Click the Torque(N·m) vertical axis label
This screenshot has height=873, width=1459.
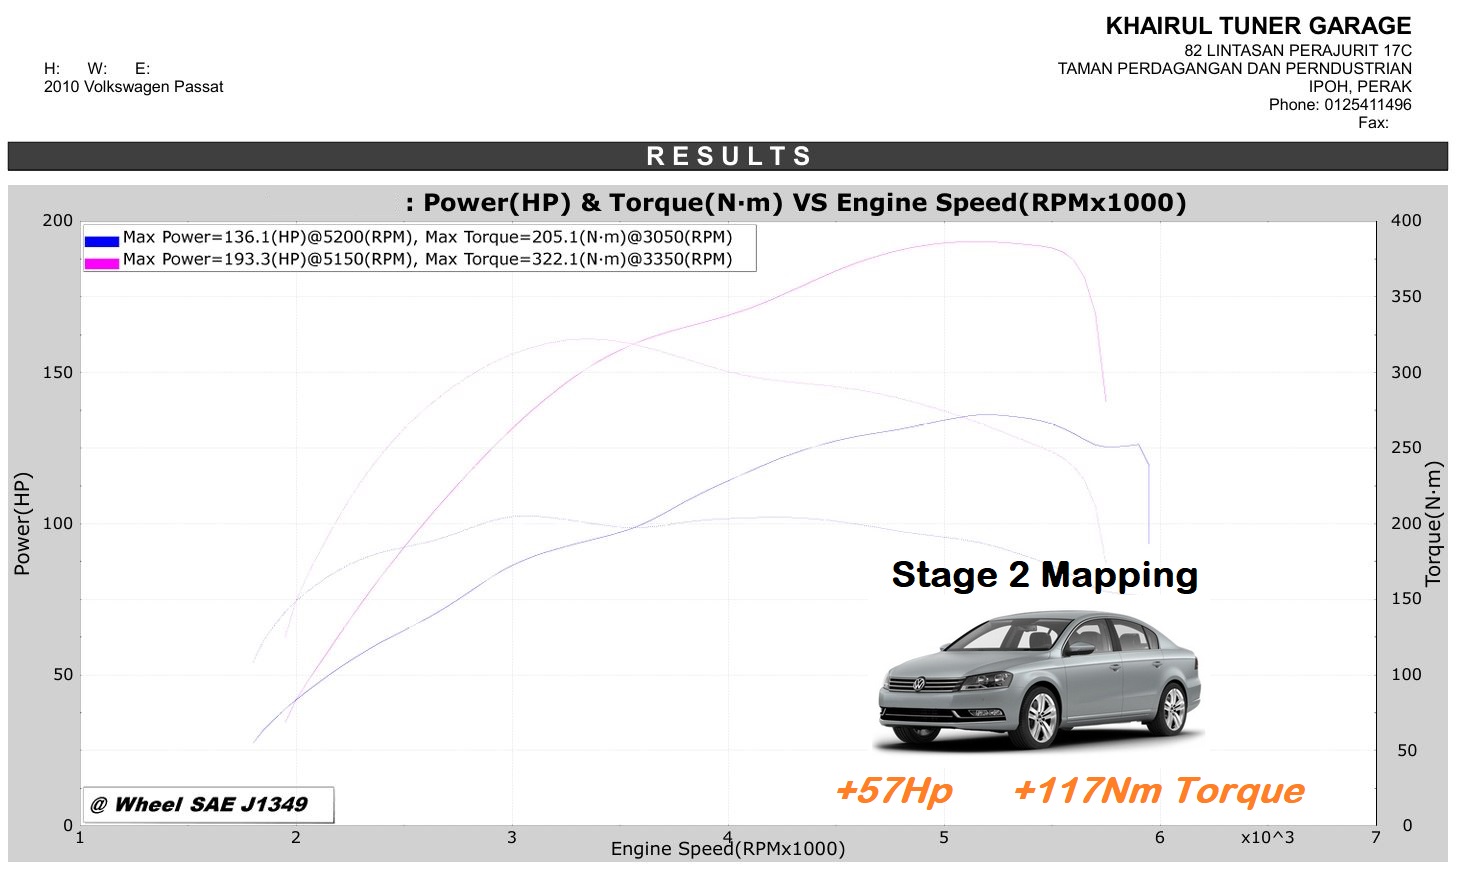[1434, 523]
